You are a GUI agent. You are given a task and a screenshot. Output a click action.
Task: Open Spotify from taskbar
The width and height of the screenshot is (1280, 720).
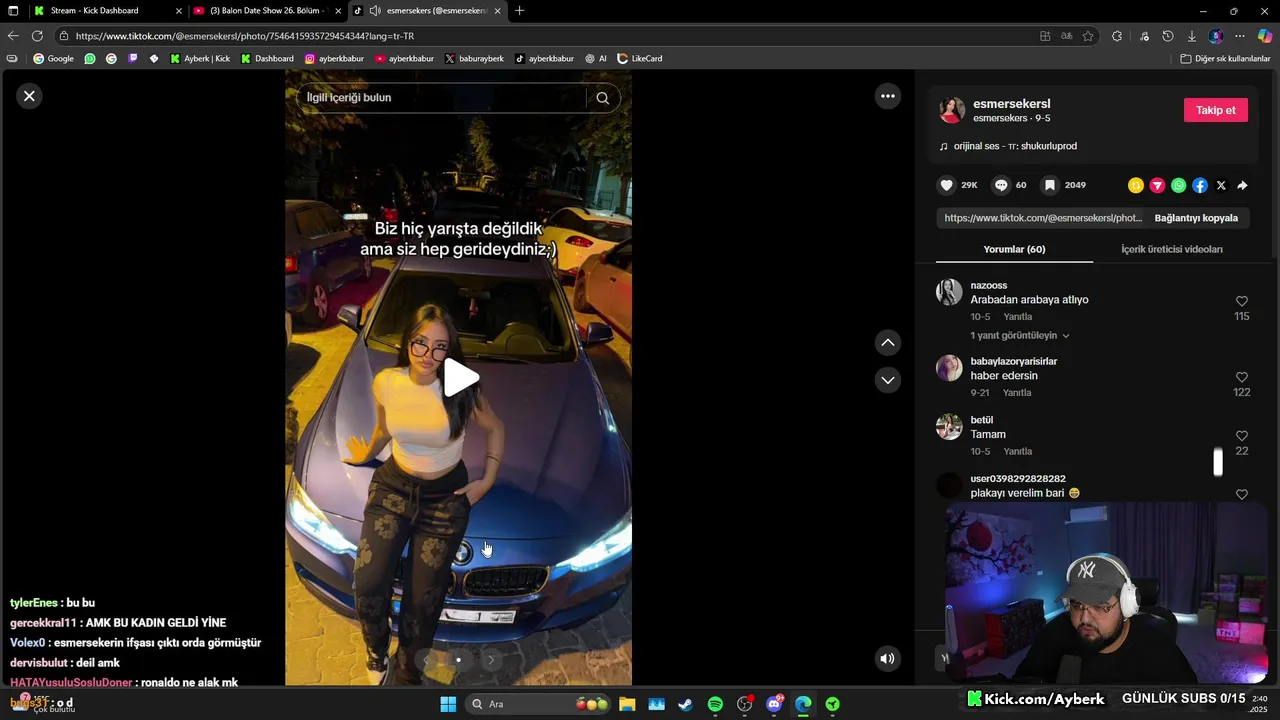[x=715, y=704]
